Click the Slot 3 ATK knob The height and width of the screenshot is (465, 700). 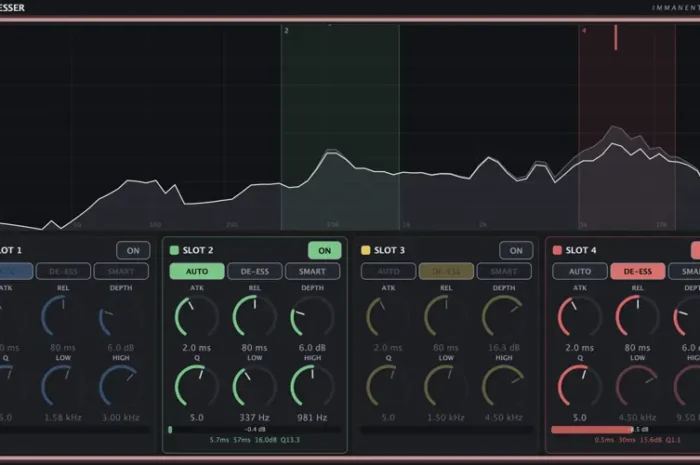click(x=388, y=317)
